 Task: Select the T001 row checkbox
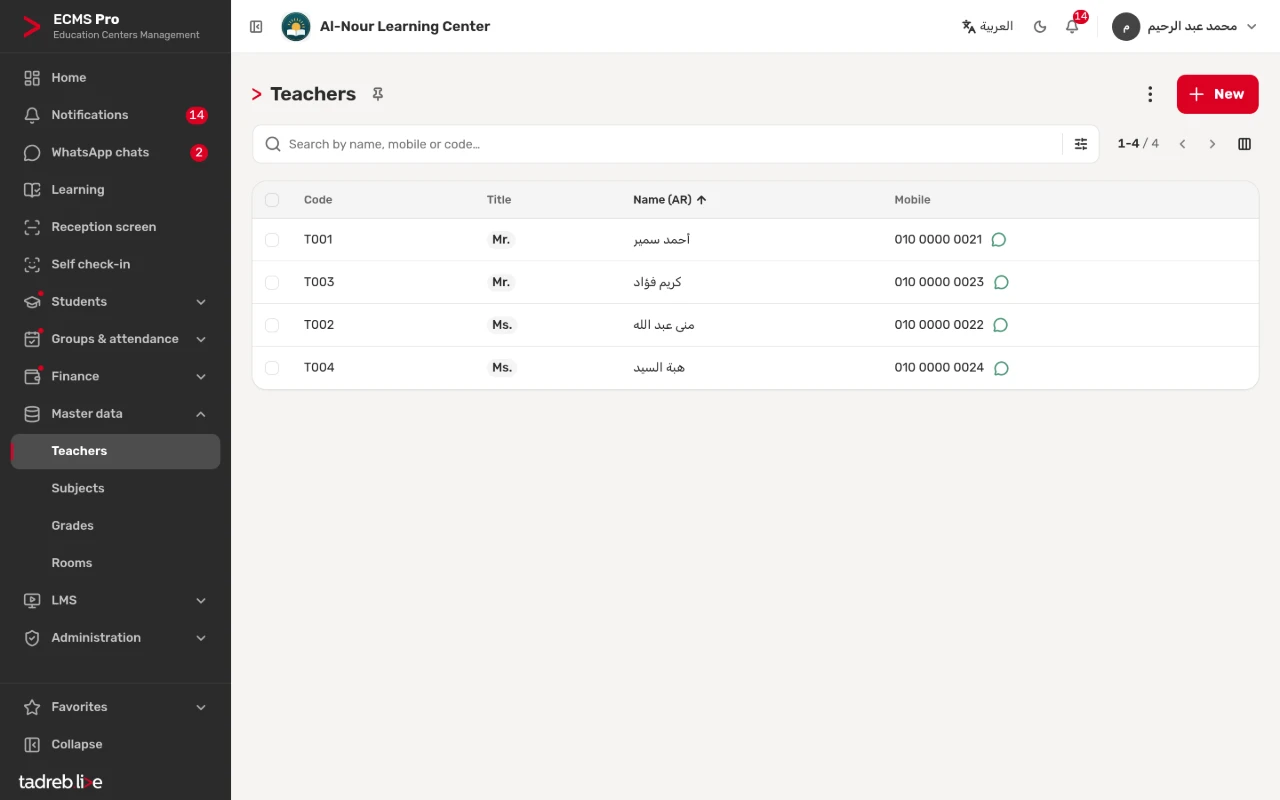tap(272, 240)
